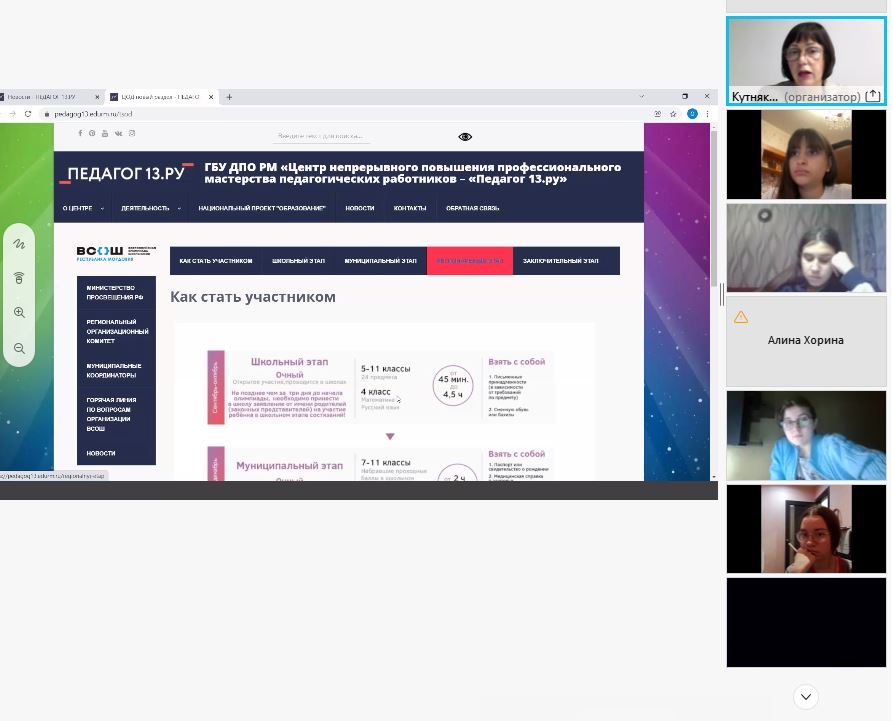Viewport: 893px width, 721px height.
Task: Open the 'Школьный этап' tab
Action: (x=298, y=261)
